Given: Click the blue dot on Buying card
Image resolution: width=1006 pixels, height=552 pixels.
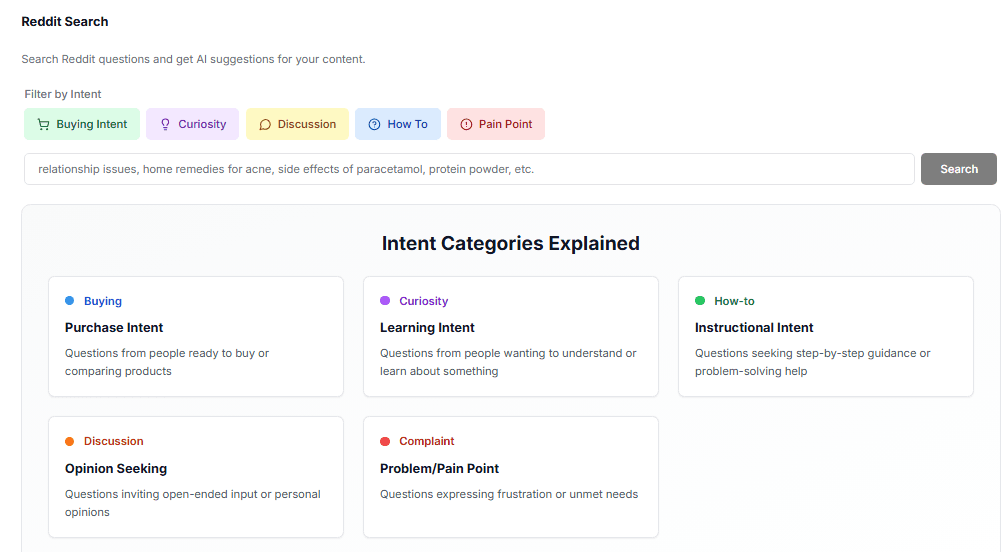Looking at the screenshot, I should [69, 300].
